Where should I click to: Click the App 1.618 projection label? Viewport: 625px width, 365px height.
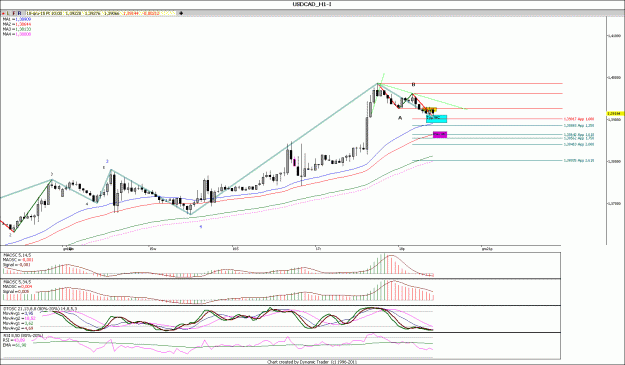(579, 135)
